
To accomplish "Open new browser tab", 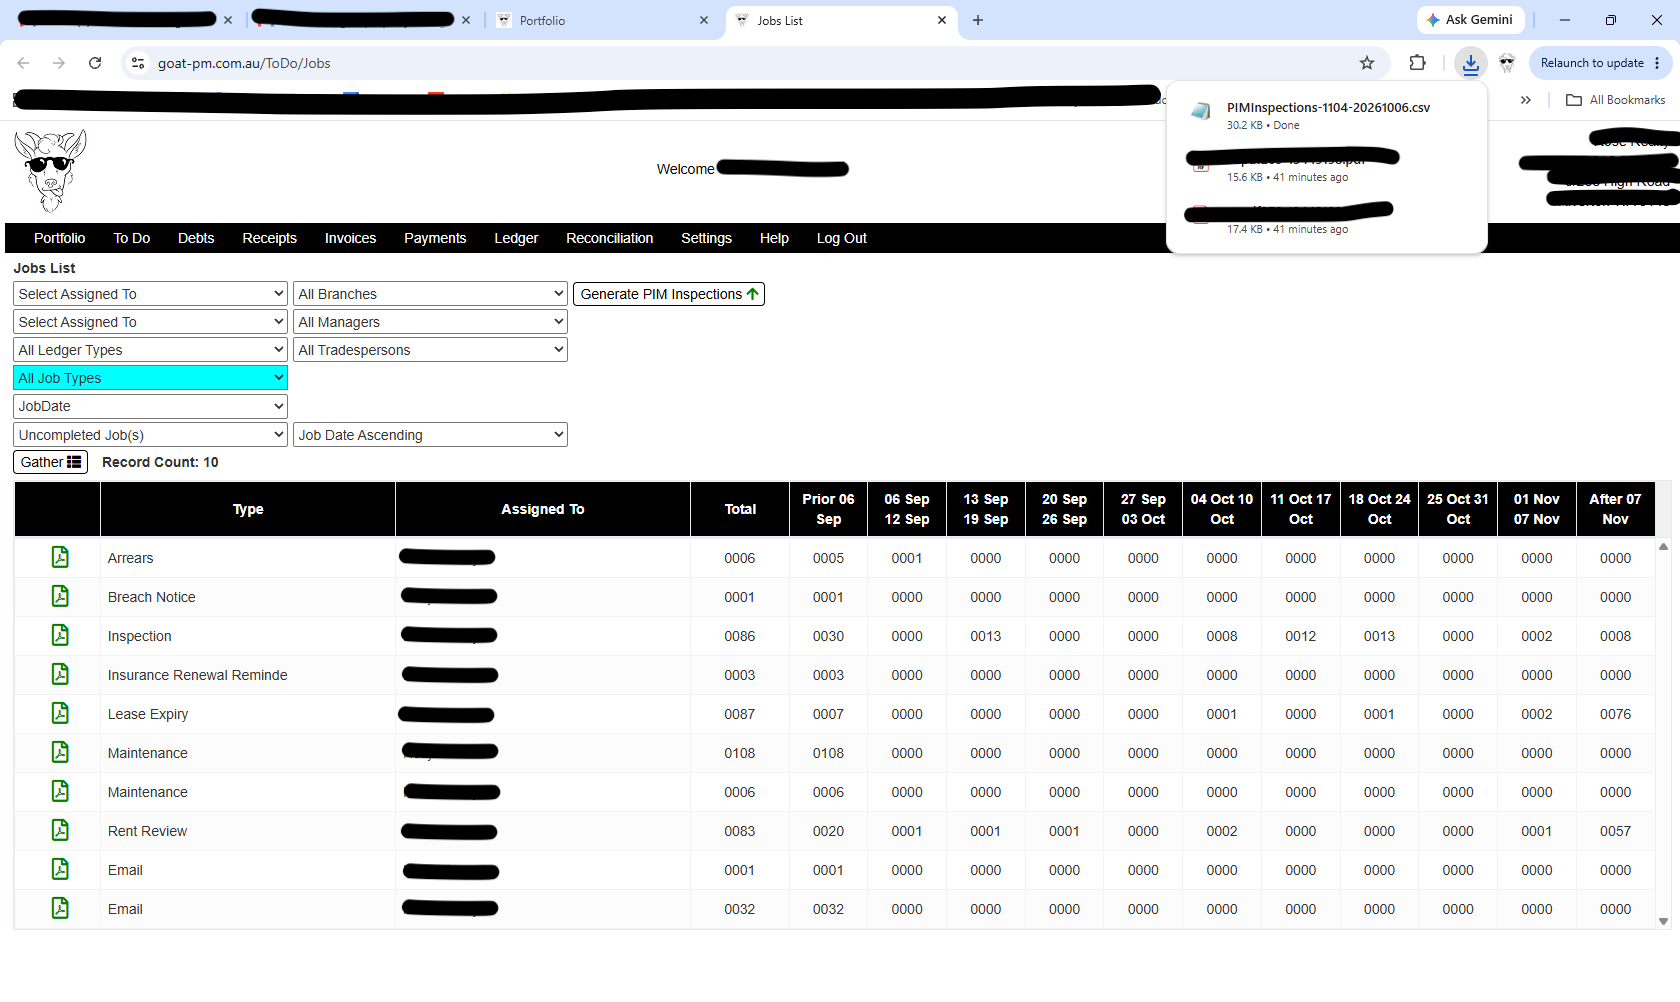I will pyautogui.click(x=978, y=20).
